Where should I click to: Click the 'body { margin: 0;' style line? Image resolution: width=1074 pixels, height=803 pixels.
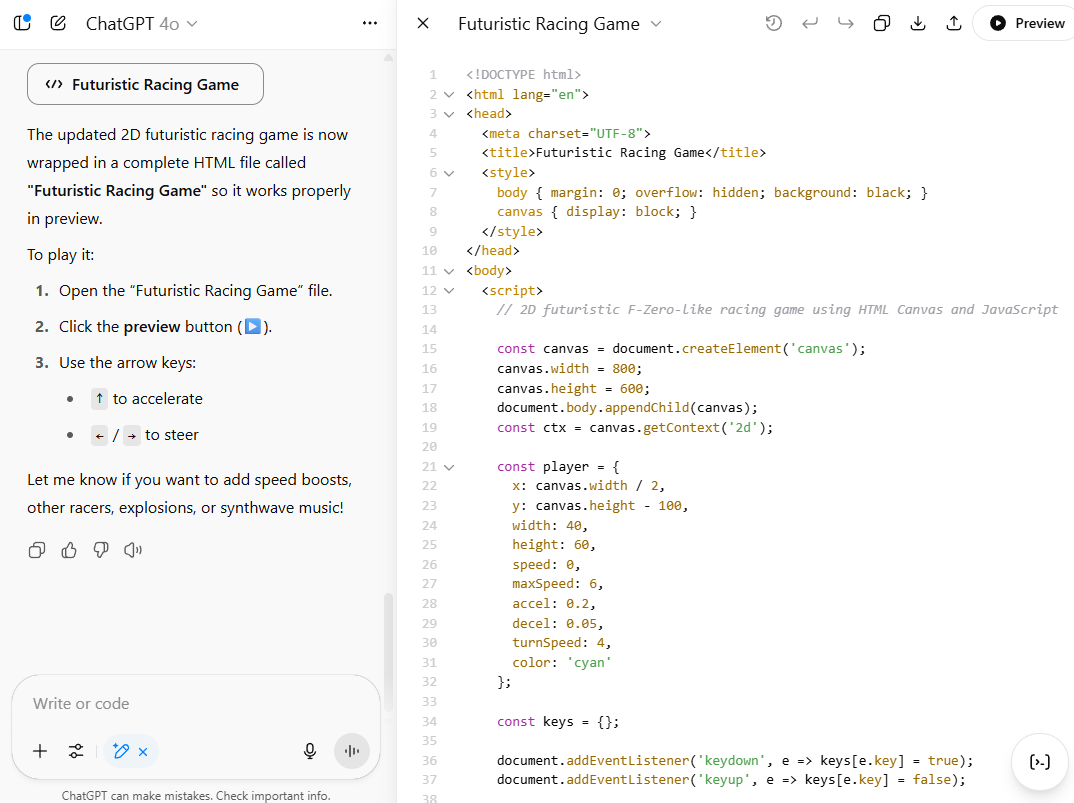tap(712, 193)
